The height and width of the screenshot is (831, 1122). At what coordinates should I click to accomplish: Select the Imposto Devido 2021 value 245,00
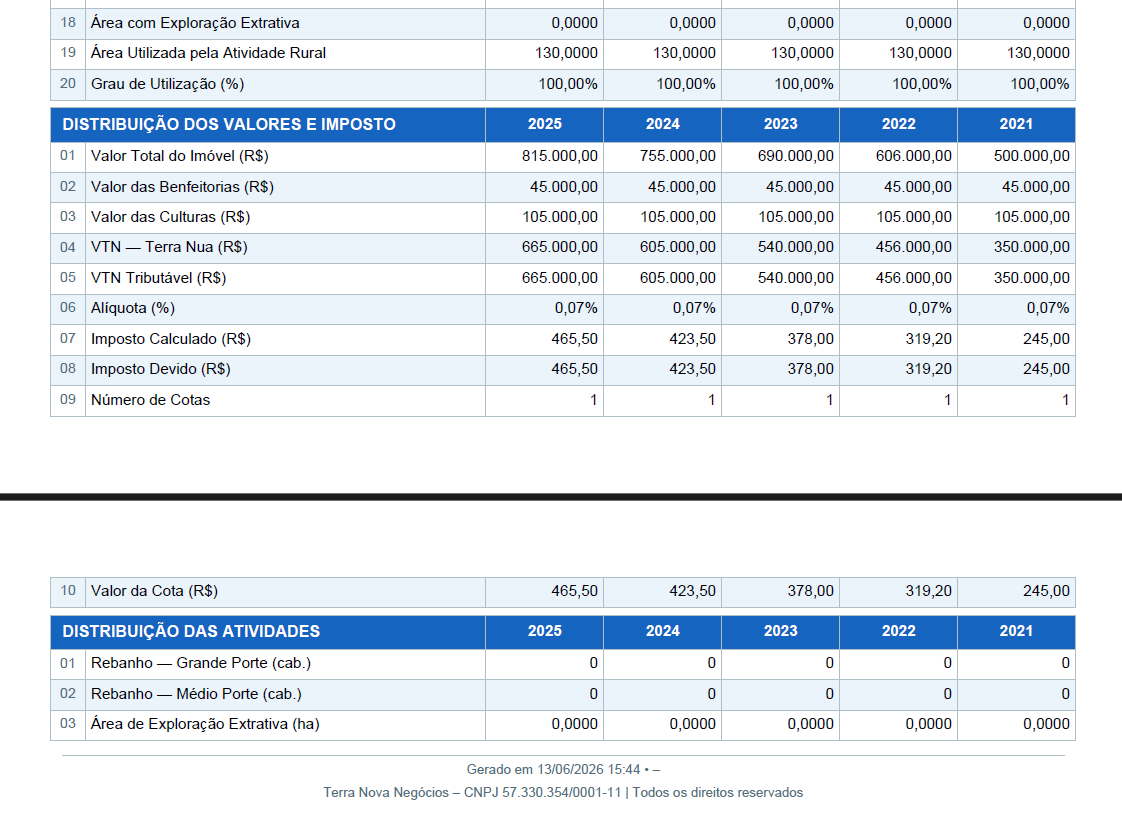(1046, 369)
